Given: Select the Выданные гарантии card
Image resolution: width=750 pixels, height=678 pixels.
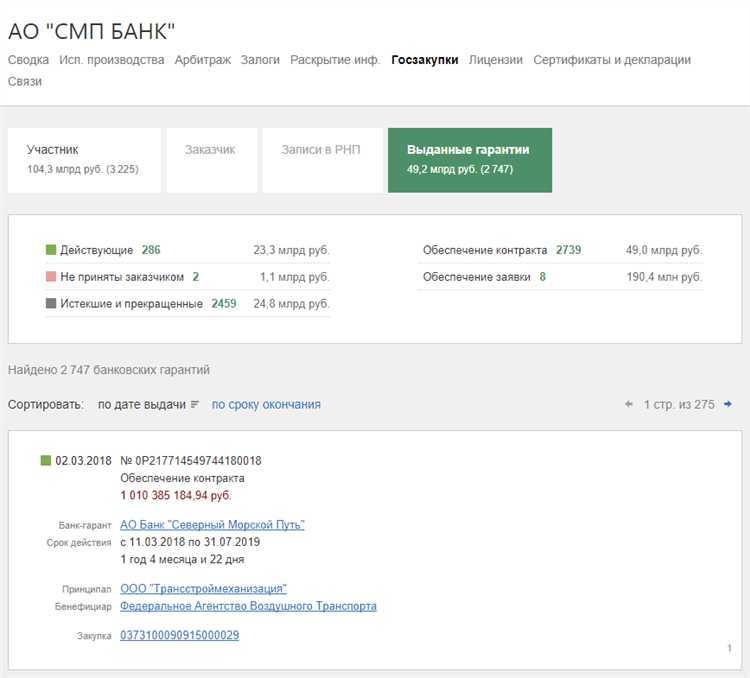Looking at the screenshot, I should [470, 160].
